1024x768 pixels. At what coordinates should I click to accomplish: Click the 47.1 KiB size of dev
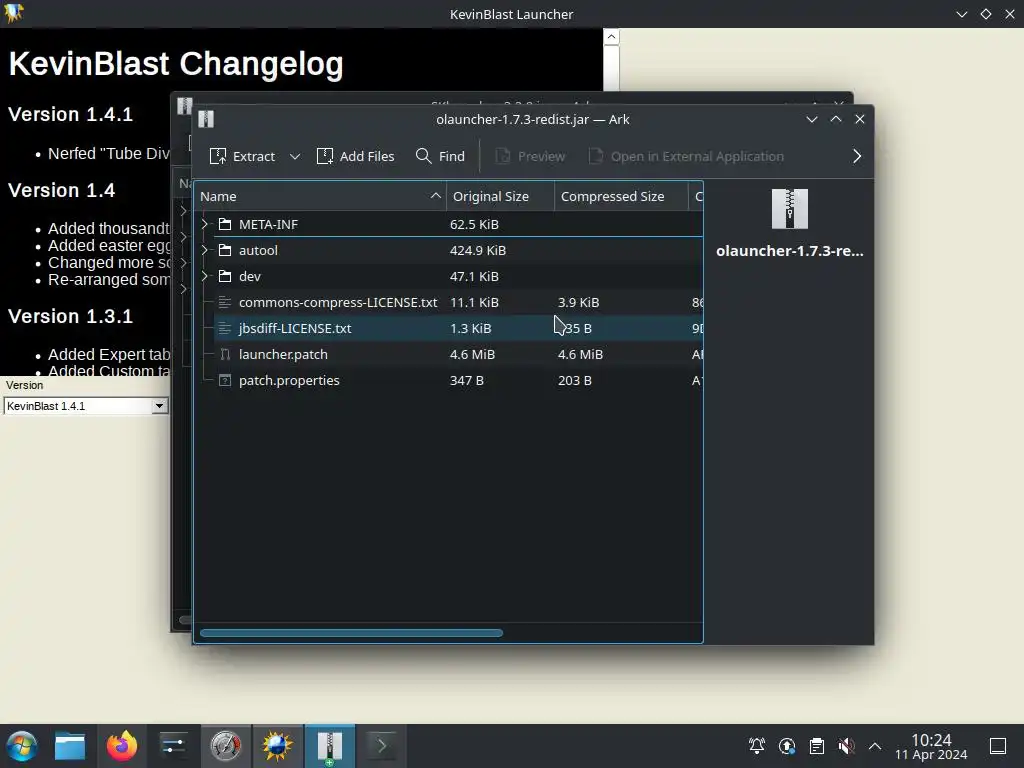click(x=474, y=276)
